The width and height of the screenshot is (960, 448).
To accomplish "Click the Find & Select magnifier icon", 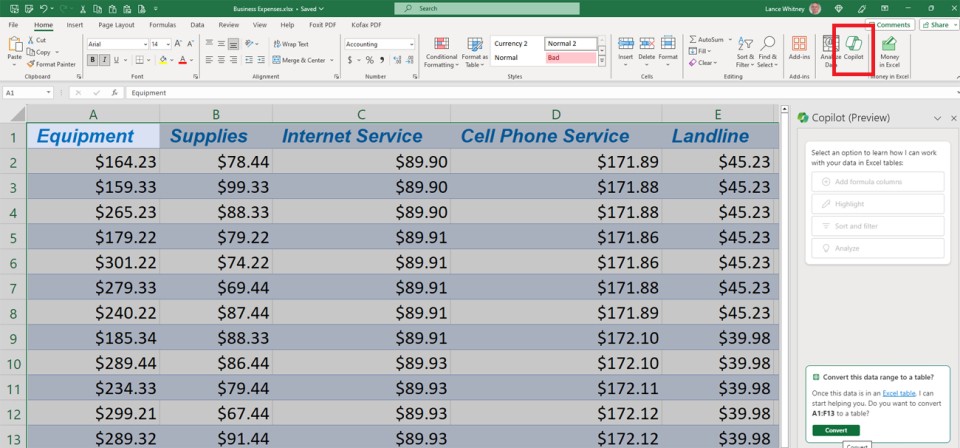I will pyautogui.click(x=768, y=48).
